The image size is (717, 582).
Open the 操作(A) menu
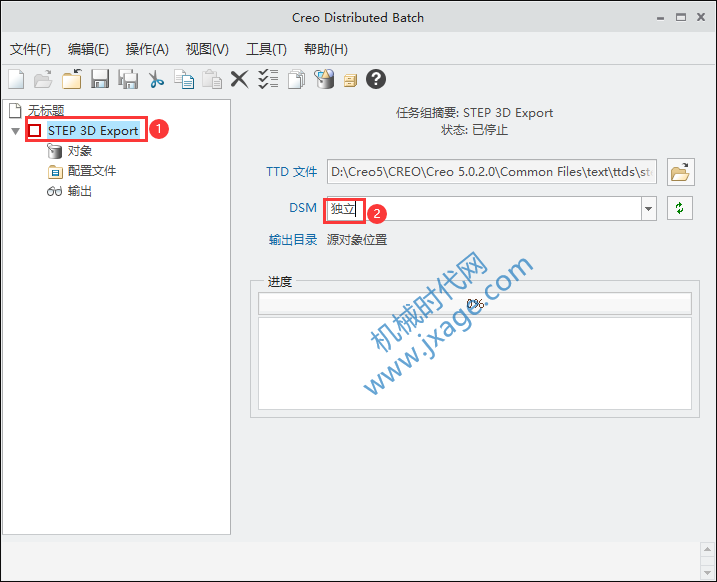pyautogui.click(x=147, y=49)
